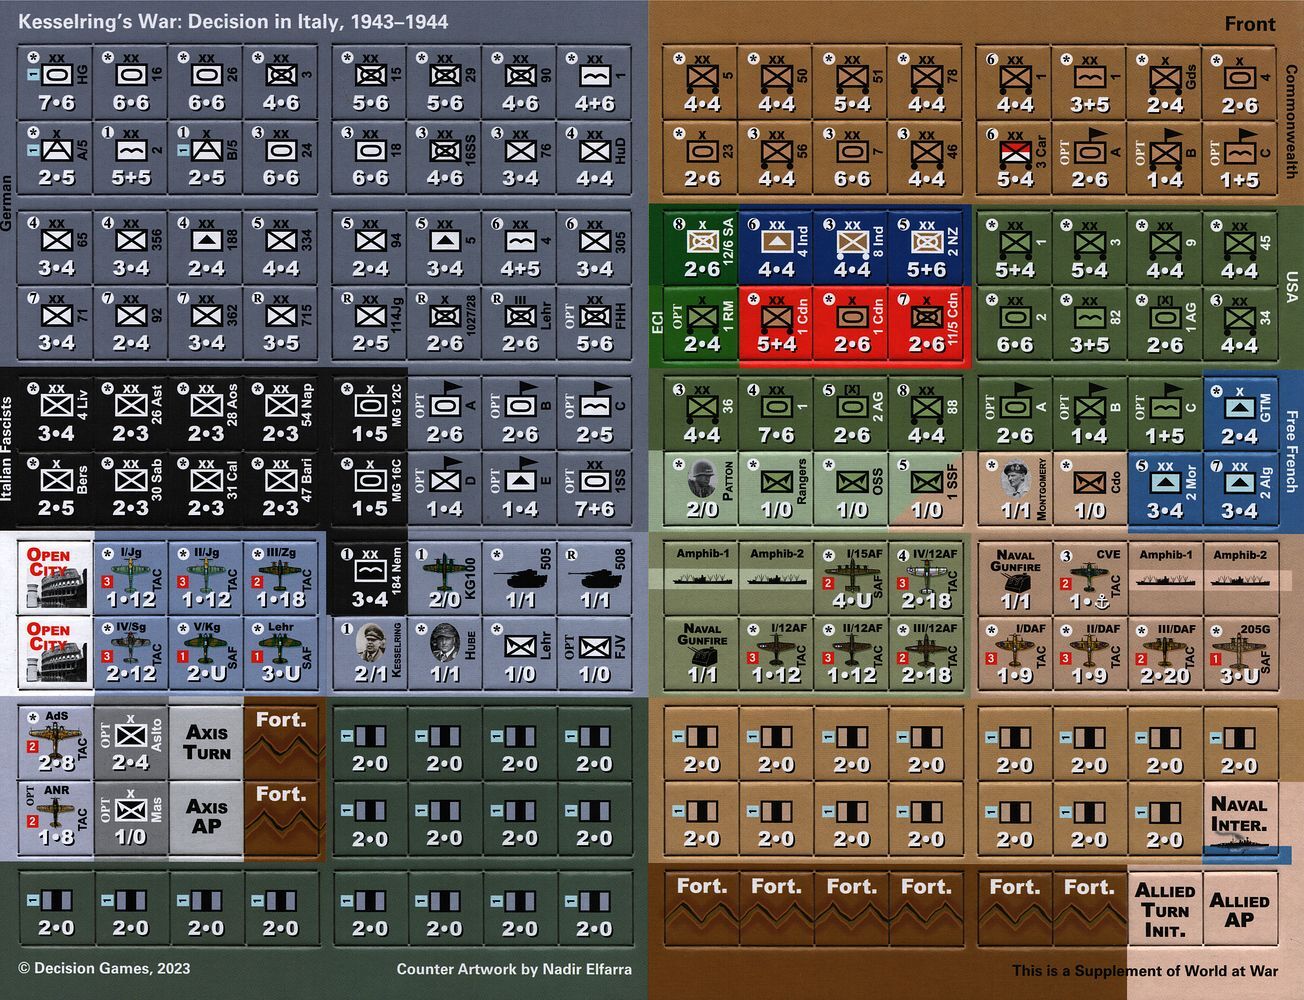1304x1000 pixels.
Task: Select the 205G bomber counter
Action: pos(1239,654)
